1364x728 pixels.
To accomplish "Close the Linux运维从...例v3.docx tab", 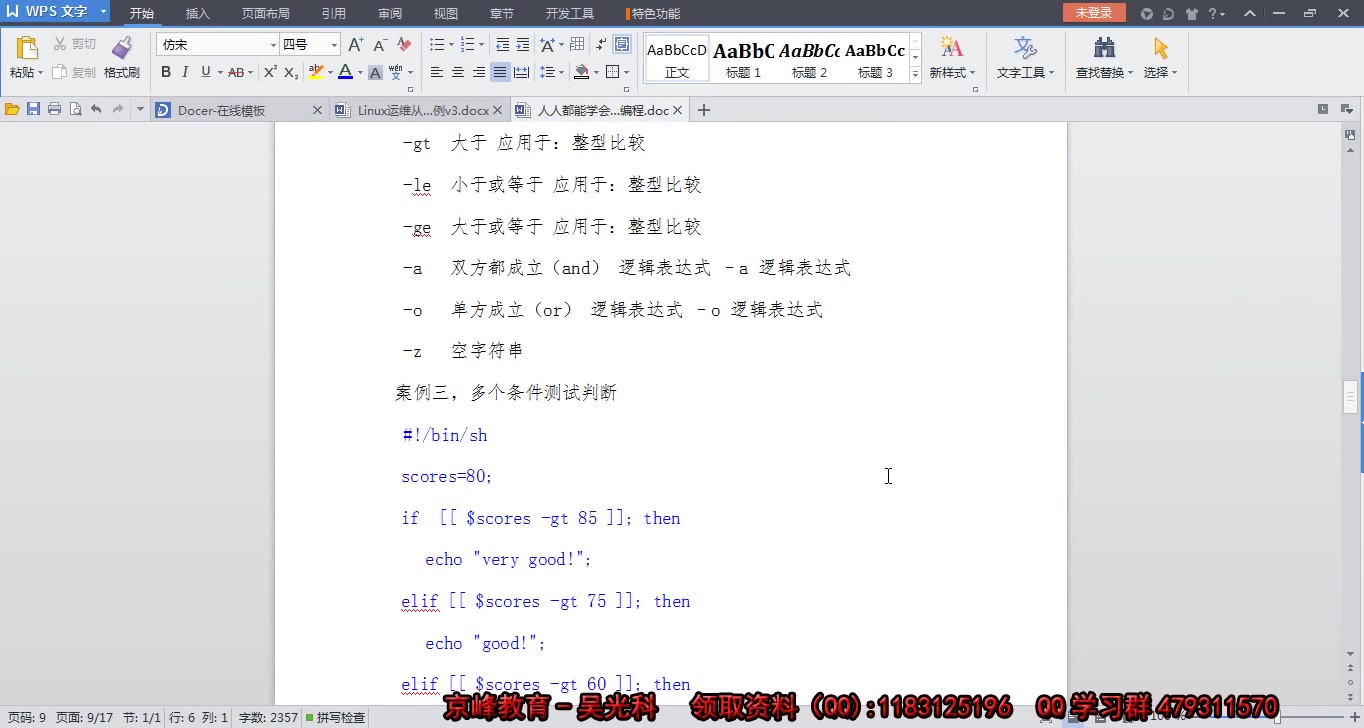I will [498, 110].
